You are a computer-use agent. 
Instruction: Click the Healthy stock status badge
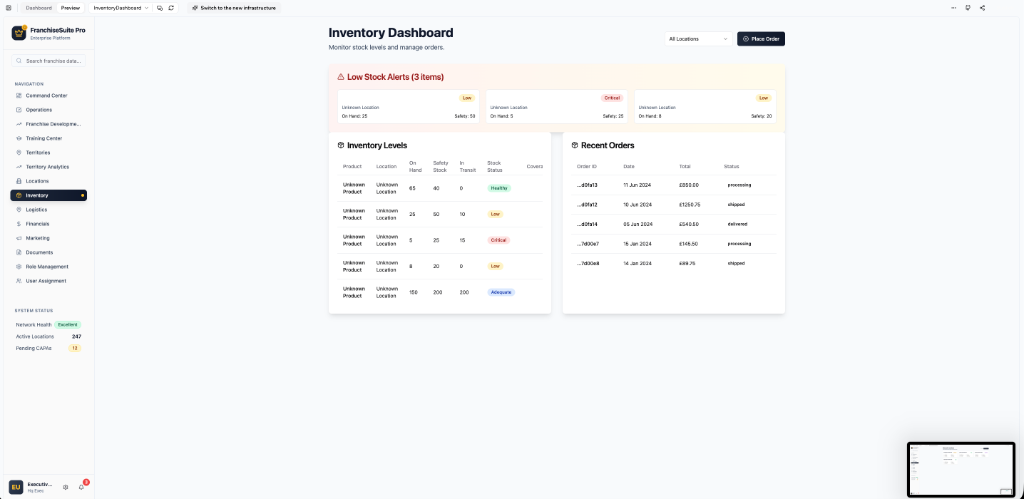499,188
